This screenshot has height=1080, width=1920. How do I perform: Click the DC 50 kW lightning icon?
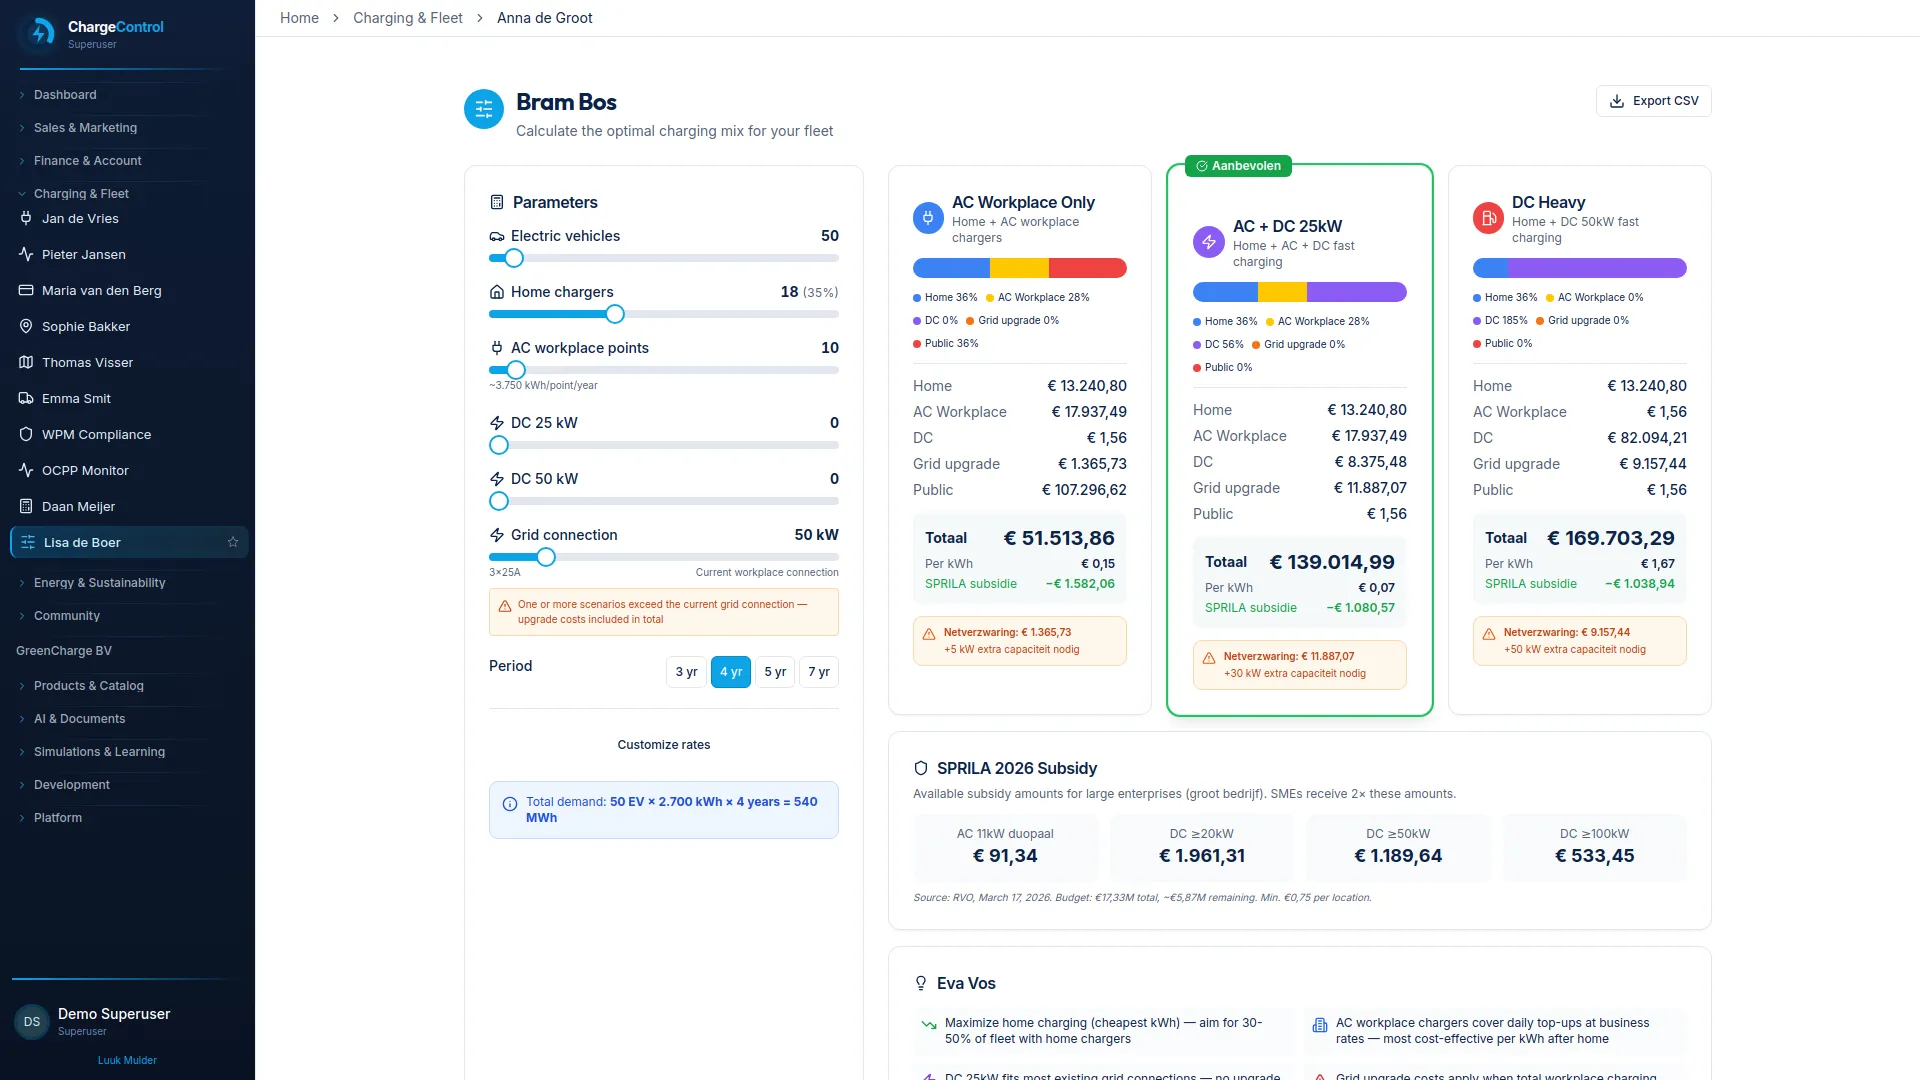click(x=497, y=479)
